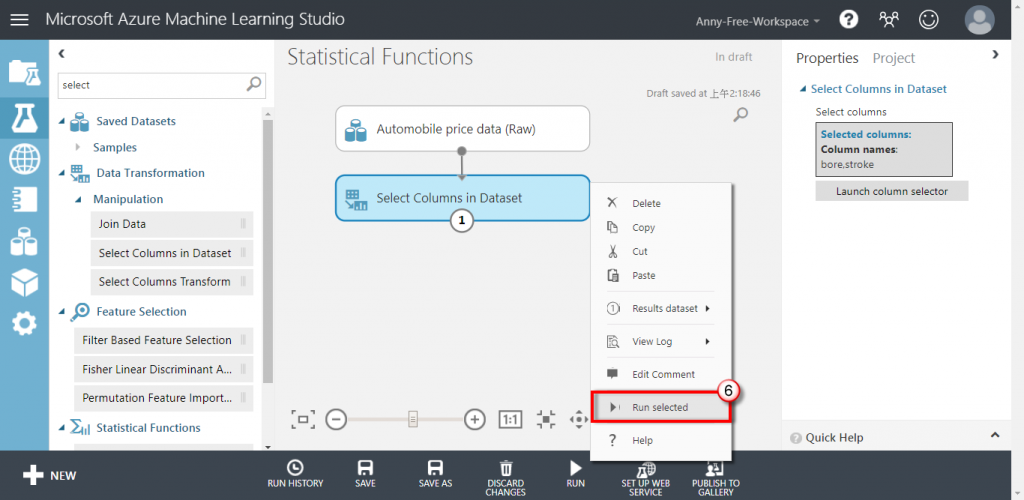Click Publish to Gallery

[716, 479]
